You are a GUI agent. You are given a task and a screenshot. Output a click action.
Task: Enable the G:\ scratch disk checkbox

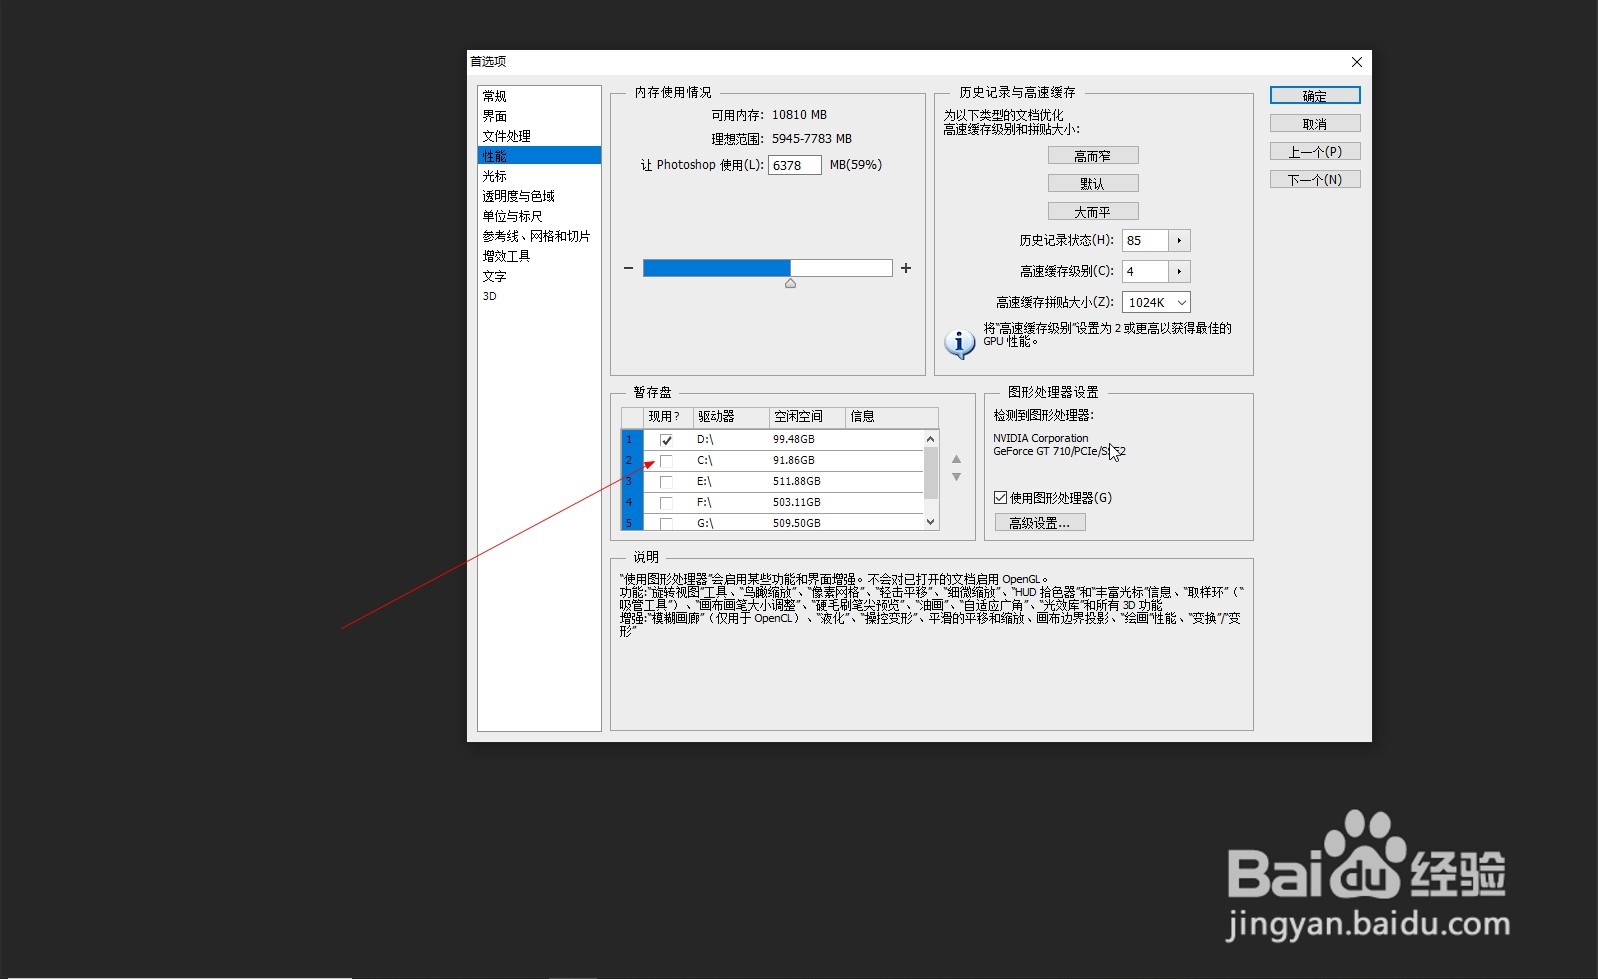tap(666, 523)
